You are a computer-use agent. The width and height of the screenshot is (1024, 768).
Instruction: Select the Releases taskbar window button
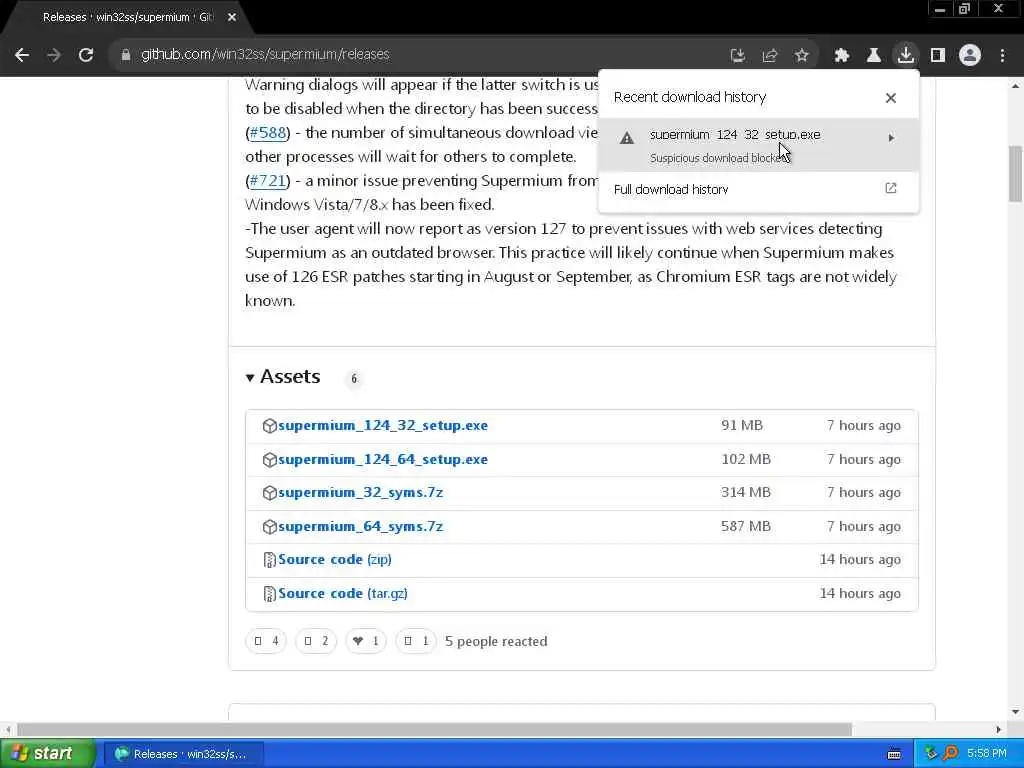pos(184,754)
